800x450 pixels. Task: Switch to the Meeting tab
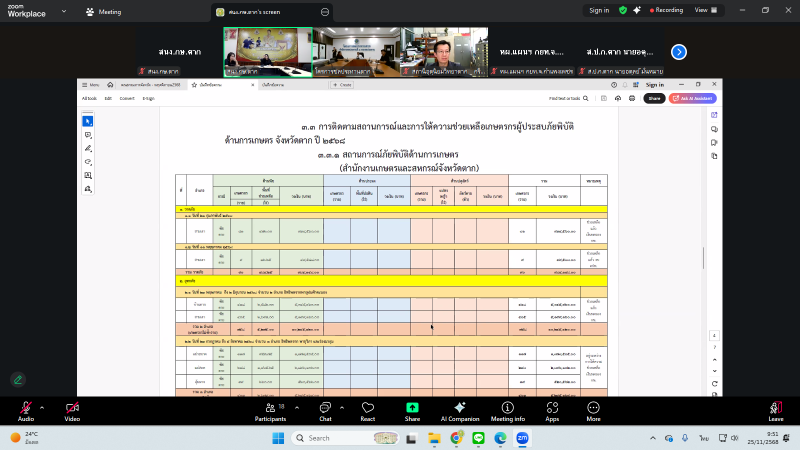pos(103,12)
